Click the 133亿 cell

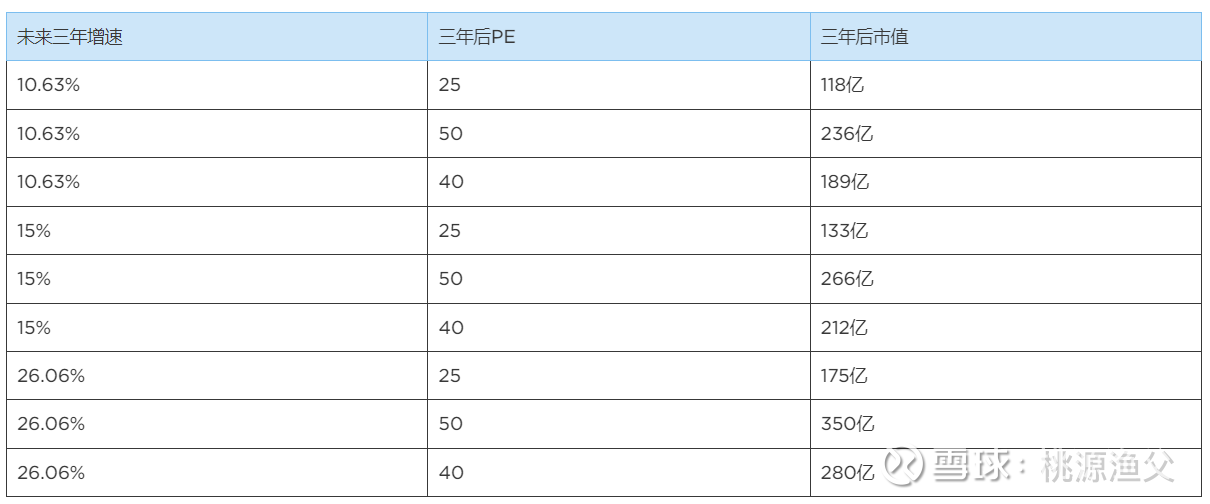click(x=844, y=230)
